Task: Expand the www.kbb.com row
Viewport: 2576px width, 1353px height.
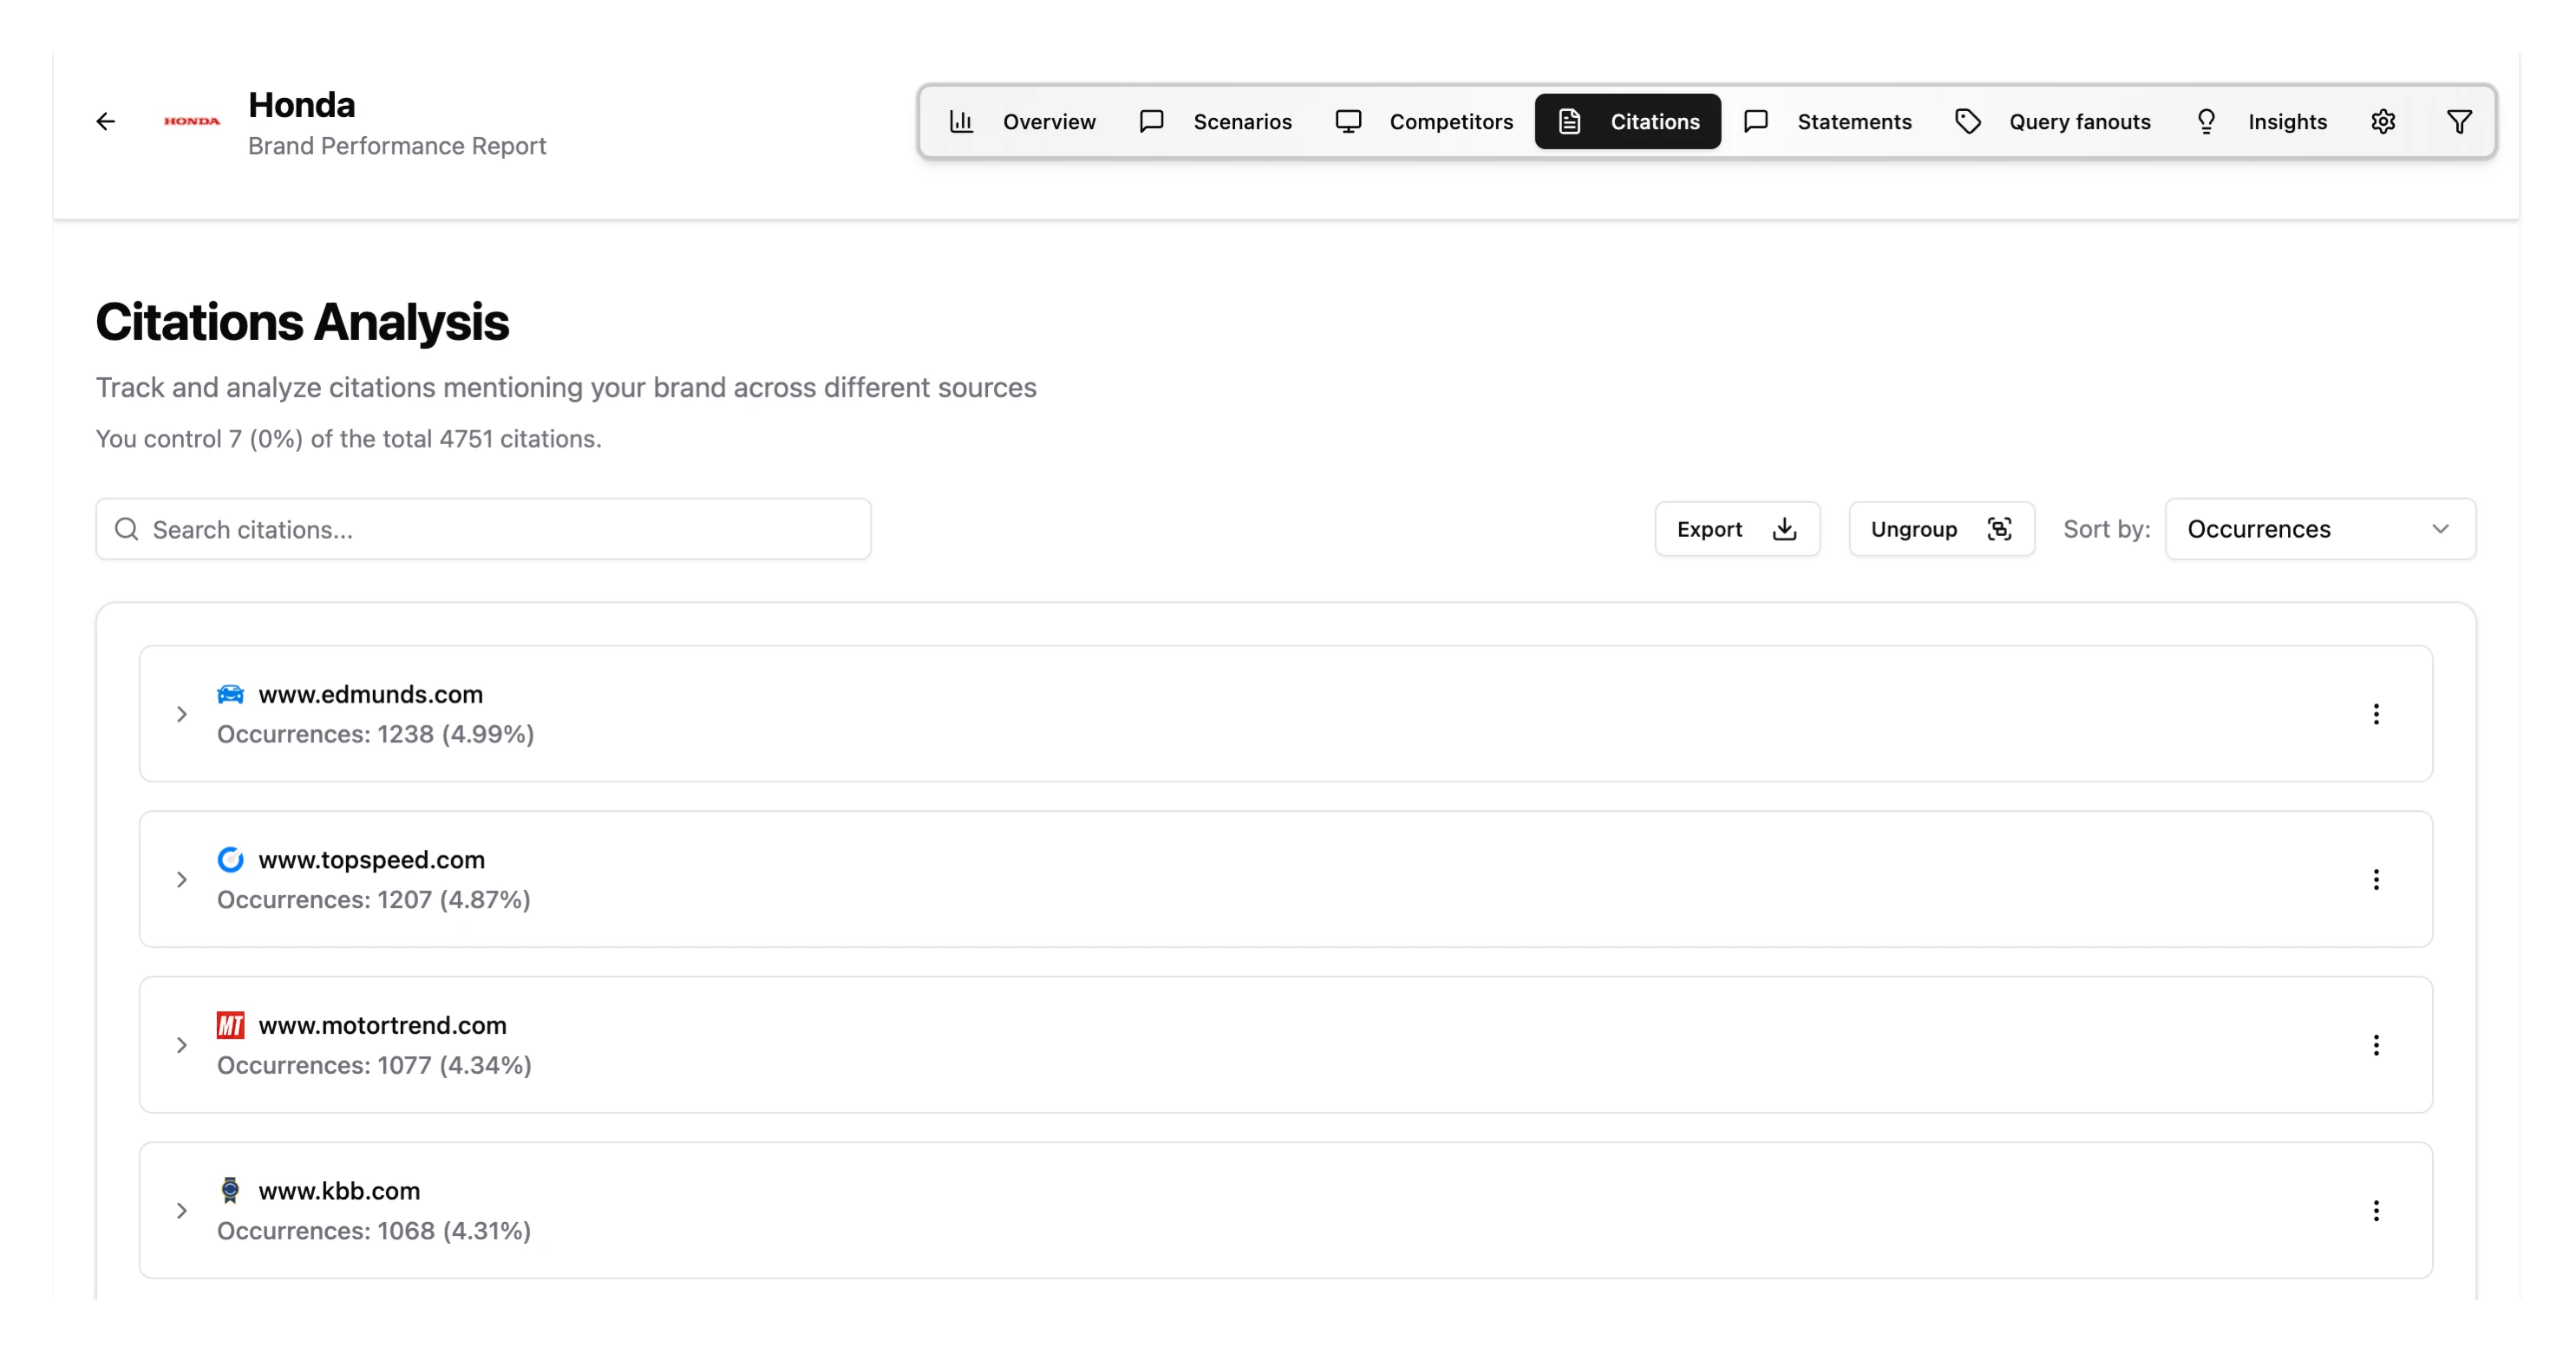Action: 182,1211
